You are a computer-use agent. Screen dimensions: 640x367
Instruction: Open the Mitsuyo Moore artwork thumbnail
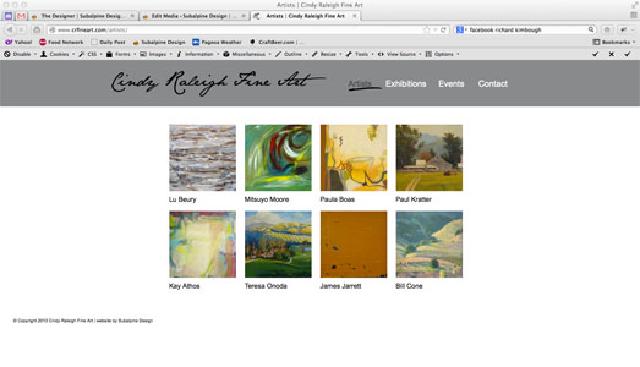coord(278,158)
